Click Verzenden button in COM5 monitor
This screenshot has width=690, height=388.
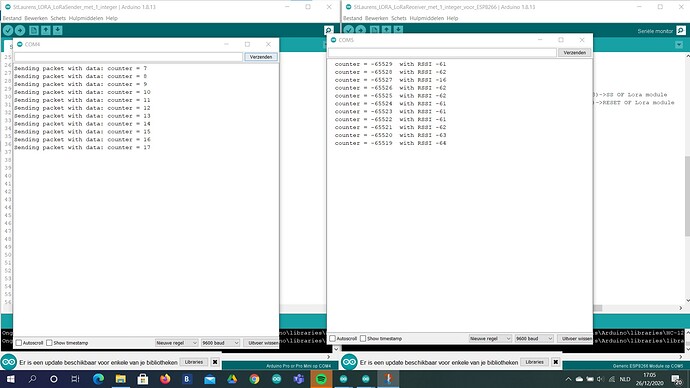pyautogui.click(x=575, y=52)
